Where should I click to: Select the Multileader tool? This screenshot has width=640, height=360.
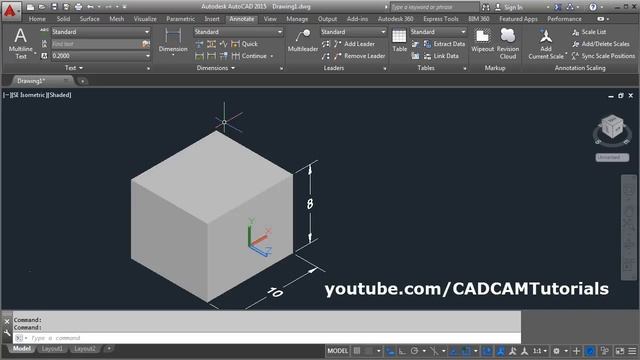tap(303, 40)
